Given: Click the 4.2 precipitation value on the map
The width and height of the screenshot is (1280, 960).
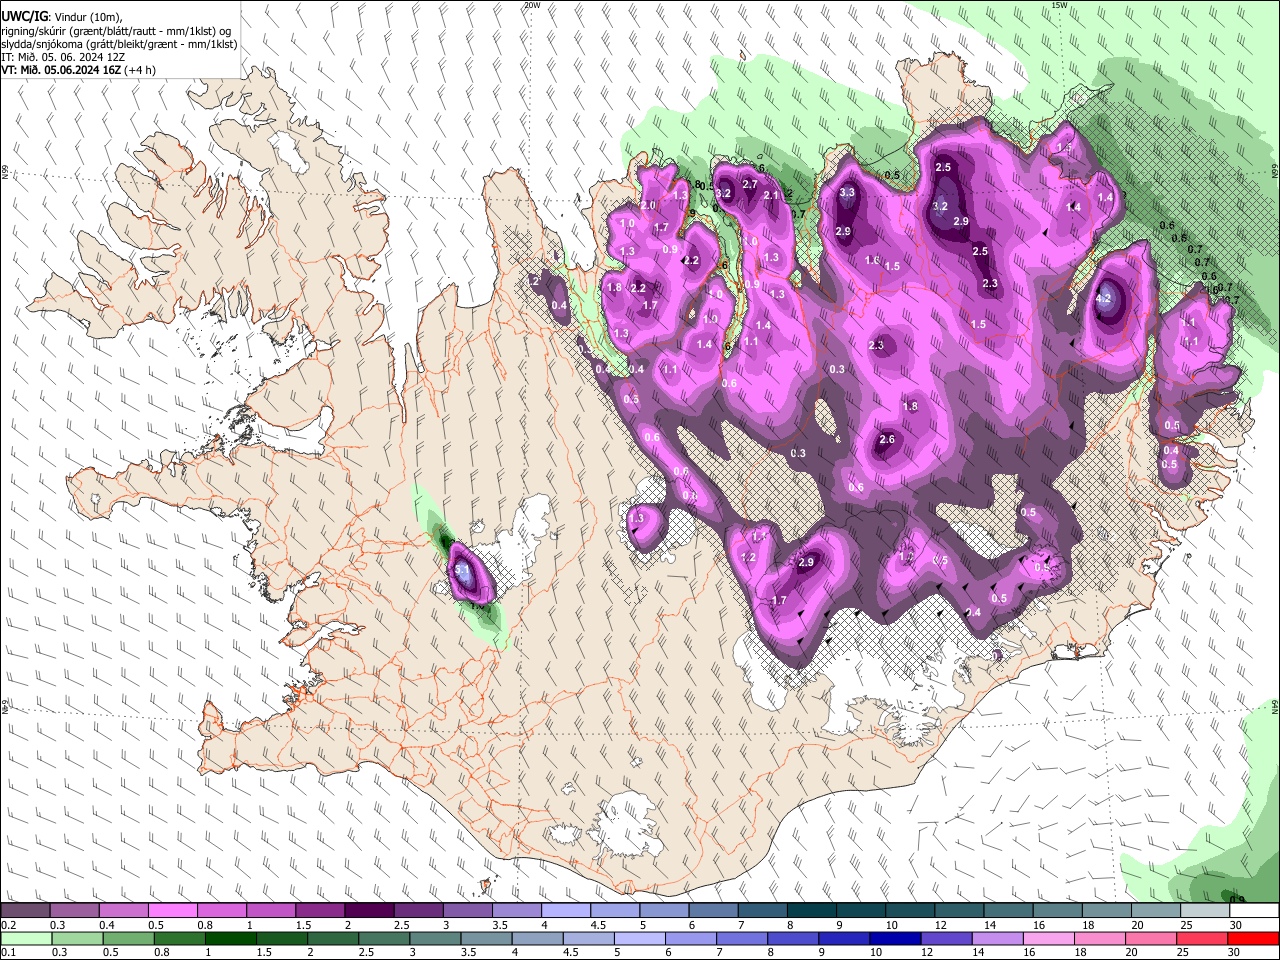Looking at the screenshot, I should [x=1104, y=298].
